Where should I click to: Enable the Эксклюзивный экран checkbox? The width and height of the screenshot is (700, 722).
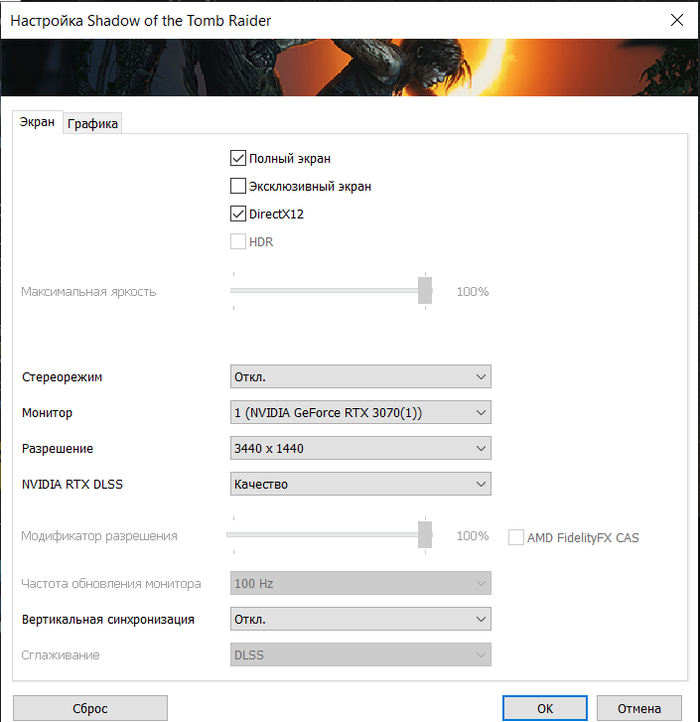(x=238, y=186)
